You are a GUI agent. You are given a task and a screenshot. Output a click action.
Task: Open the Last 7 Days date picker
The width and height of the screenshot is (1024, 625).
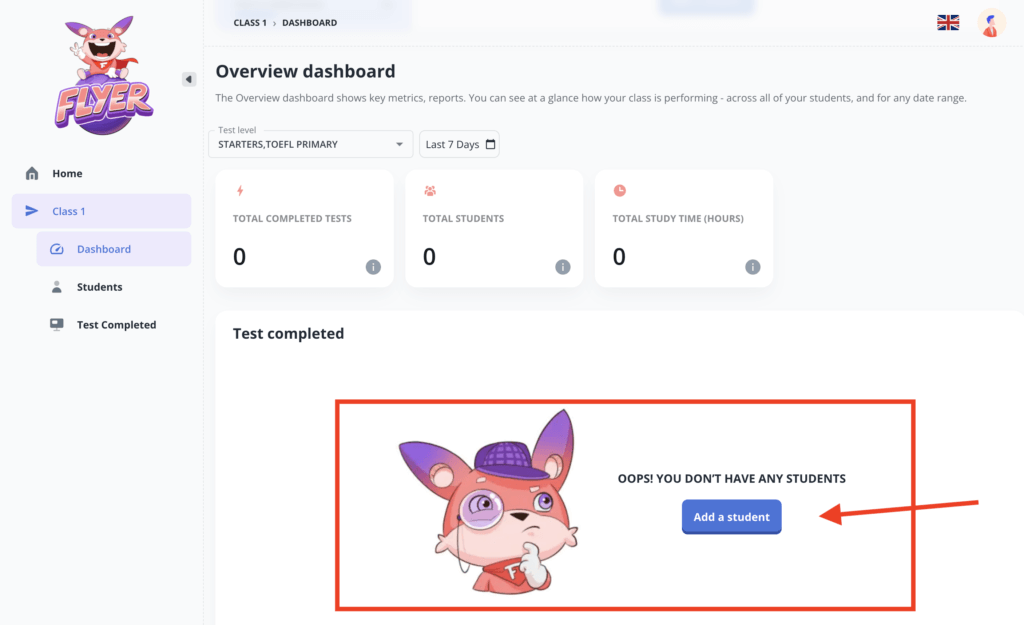point(459,144)
